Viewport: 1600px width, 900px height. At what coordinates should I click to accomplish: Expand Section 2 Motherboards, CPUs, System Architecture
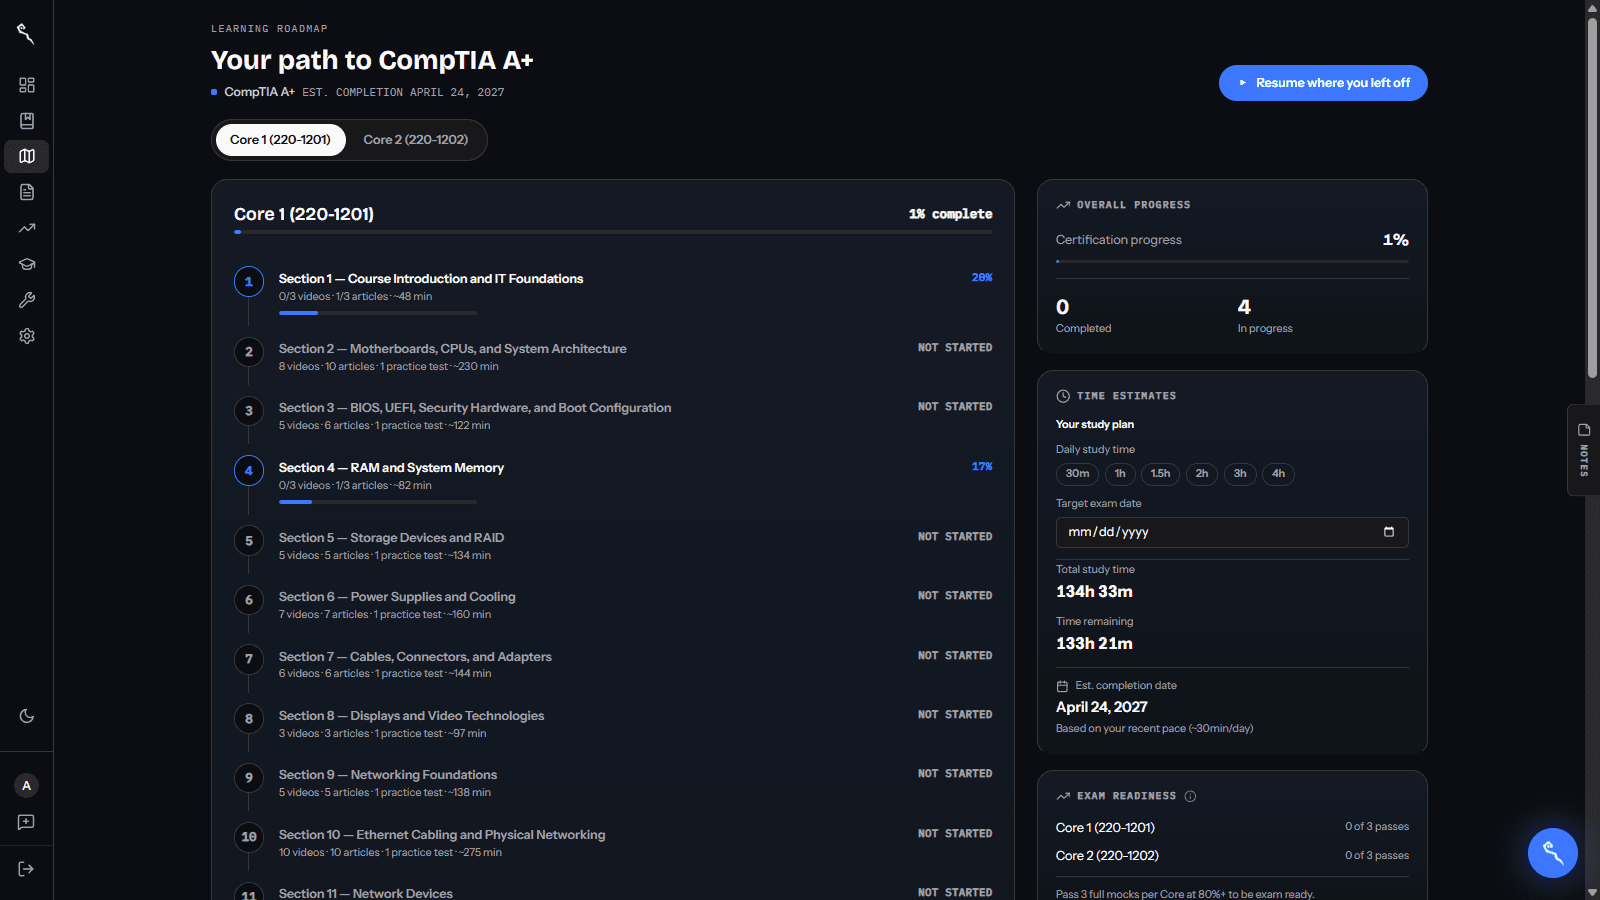click(x=613, y=357)
